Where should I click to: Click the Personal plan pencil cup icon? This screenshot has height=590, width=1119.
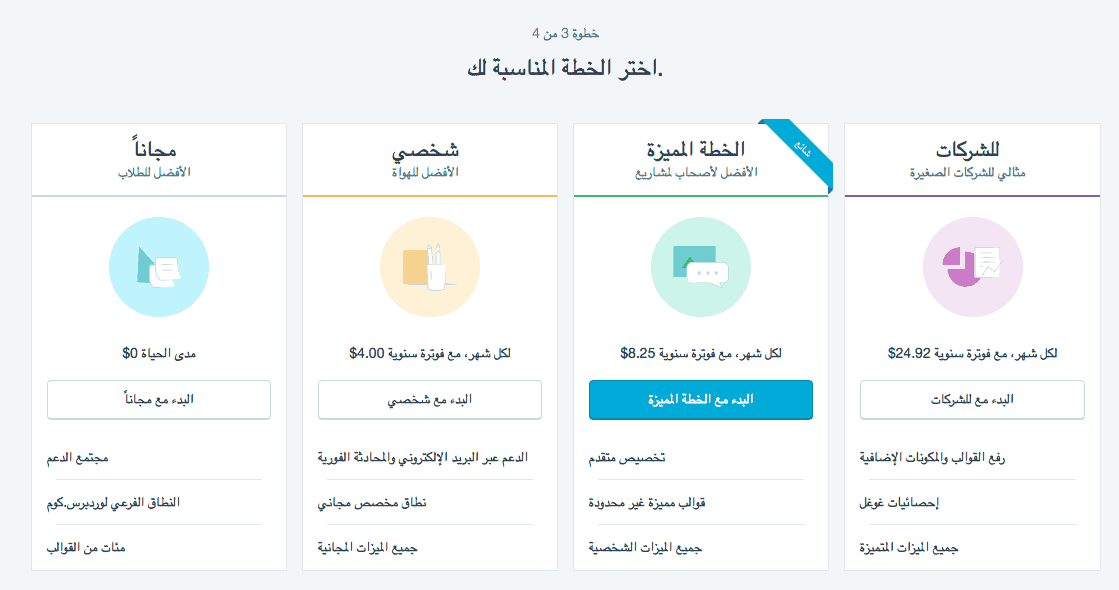click(430, 267)
